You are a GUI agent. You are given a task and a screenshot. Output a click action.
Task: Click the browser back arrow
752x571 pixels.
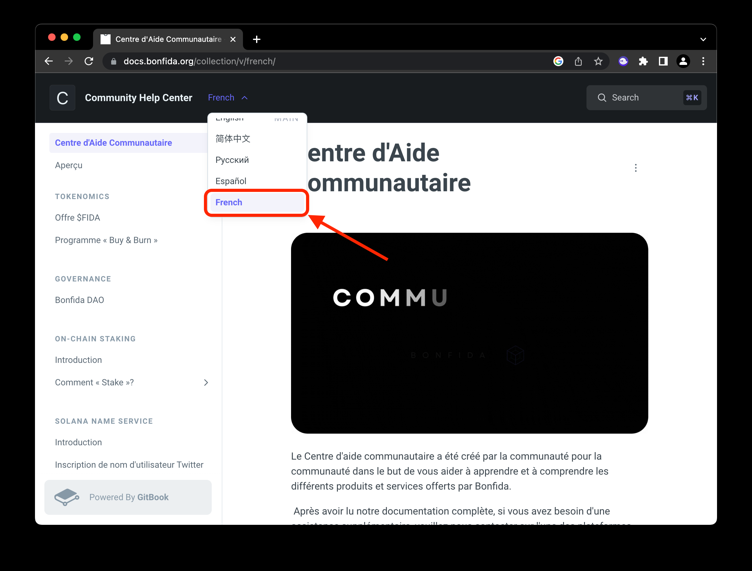point(48,61)
